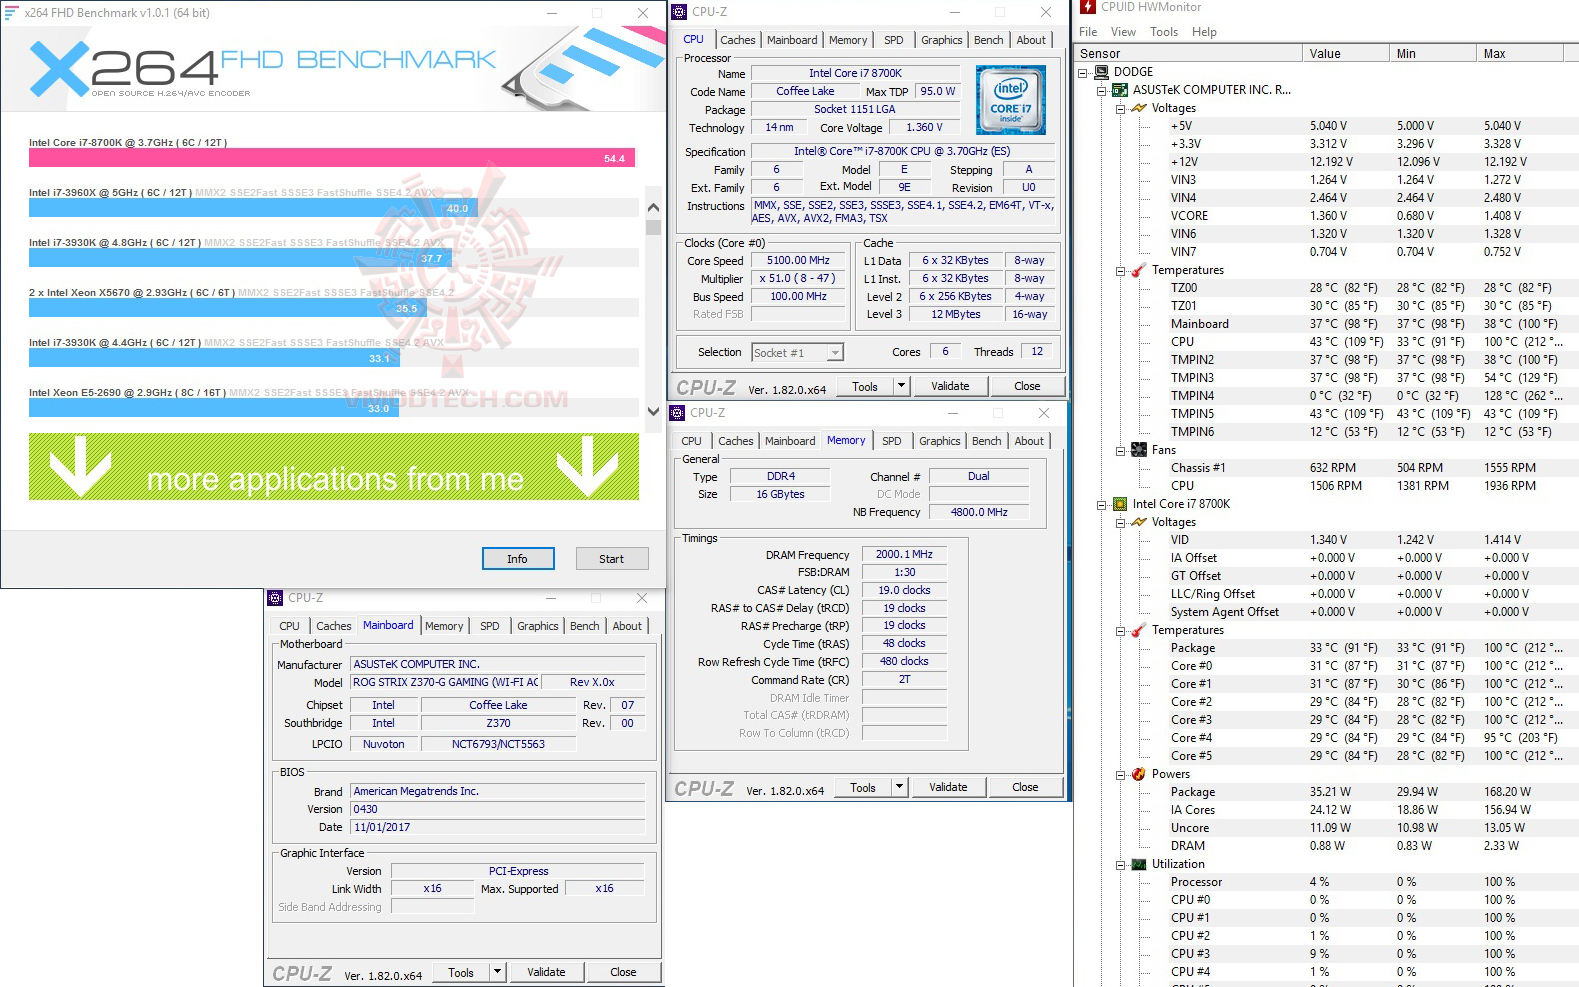
Task: Collapse the Intel Core i7 8700K node
Action: (1102, 504)
